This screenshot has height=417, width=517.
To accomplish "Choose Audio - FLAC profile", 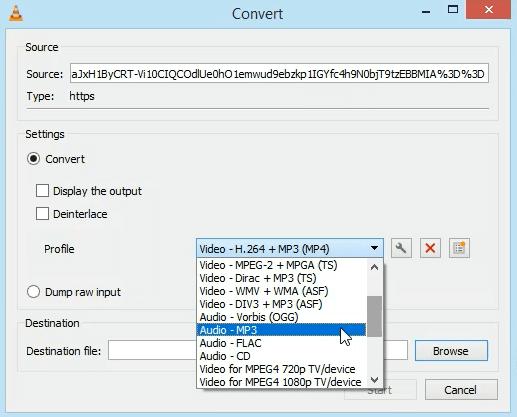I will 281,343.
